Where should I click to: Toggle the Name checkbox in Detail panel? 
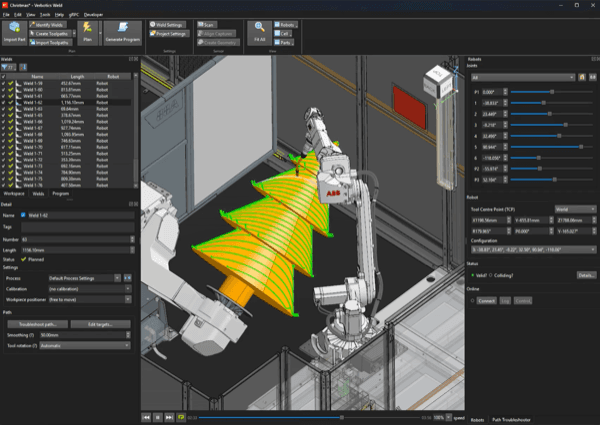pos(23,215)
